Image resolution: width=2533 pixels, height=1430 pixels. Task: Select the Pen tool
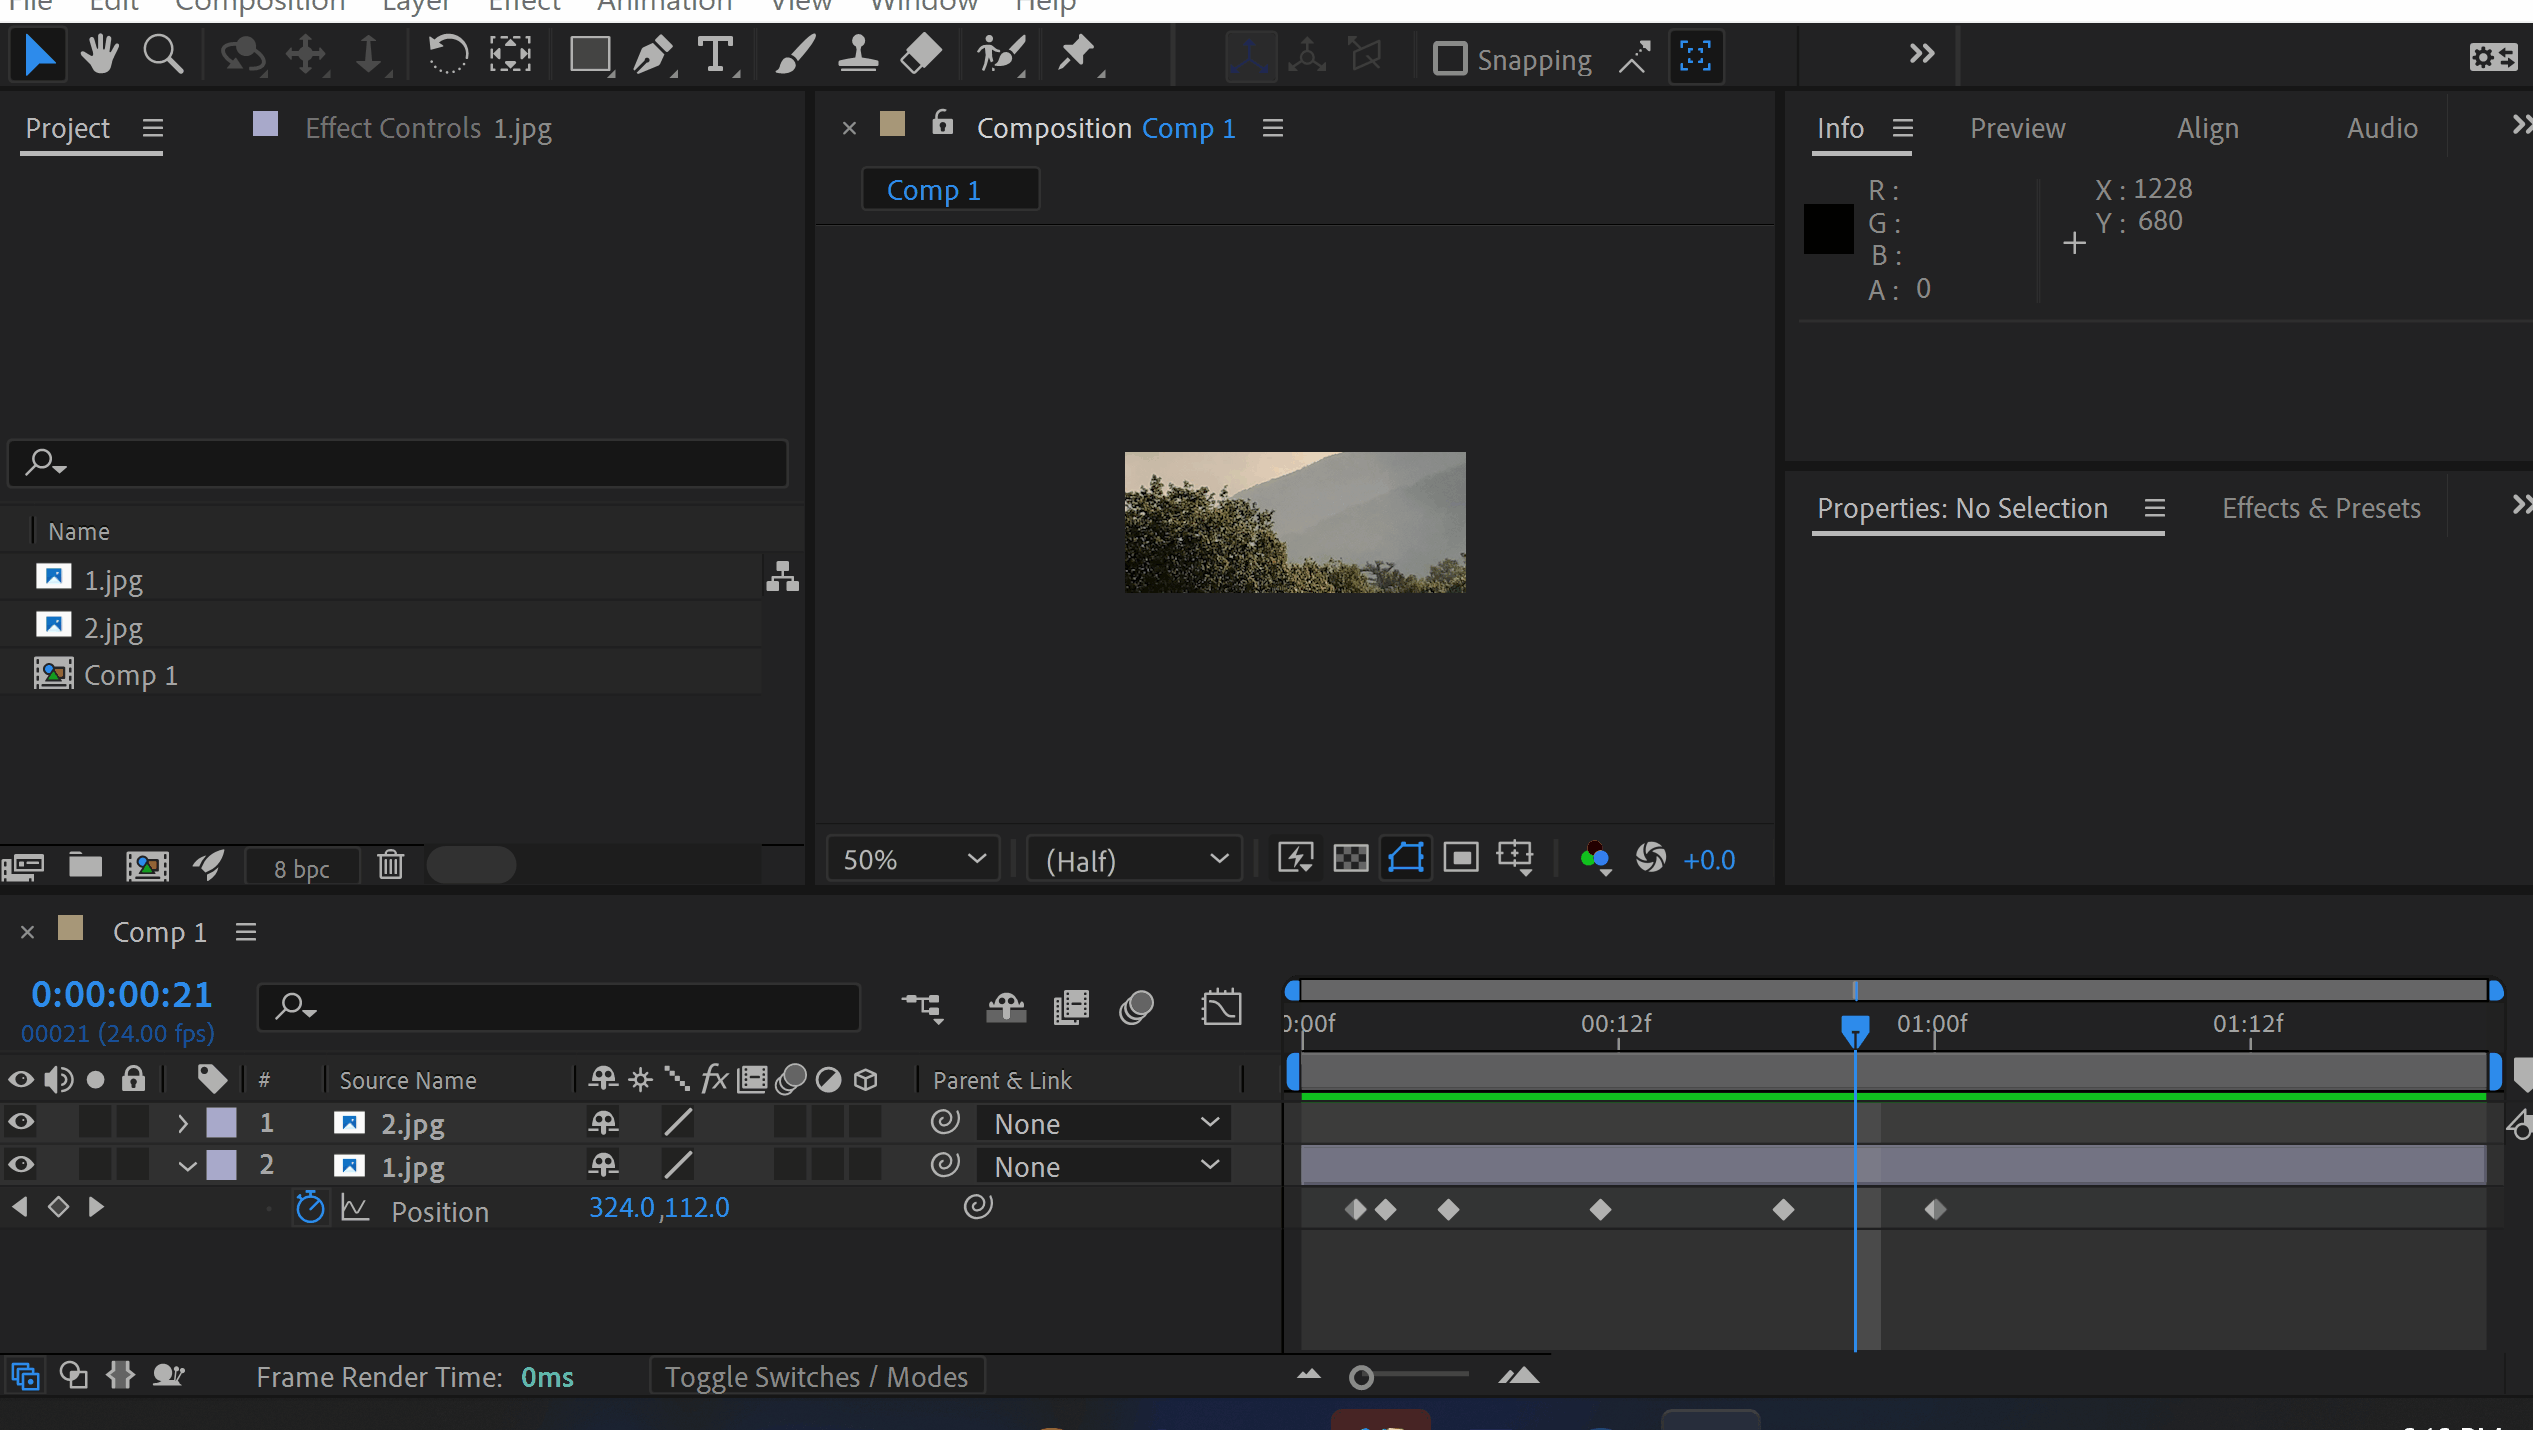[653, 55]
